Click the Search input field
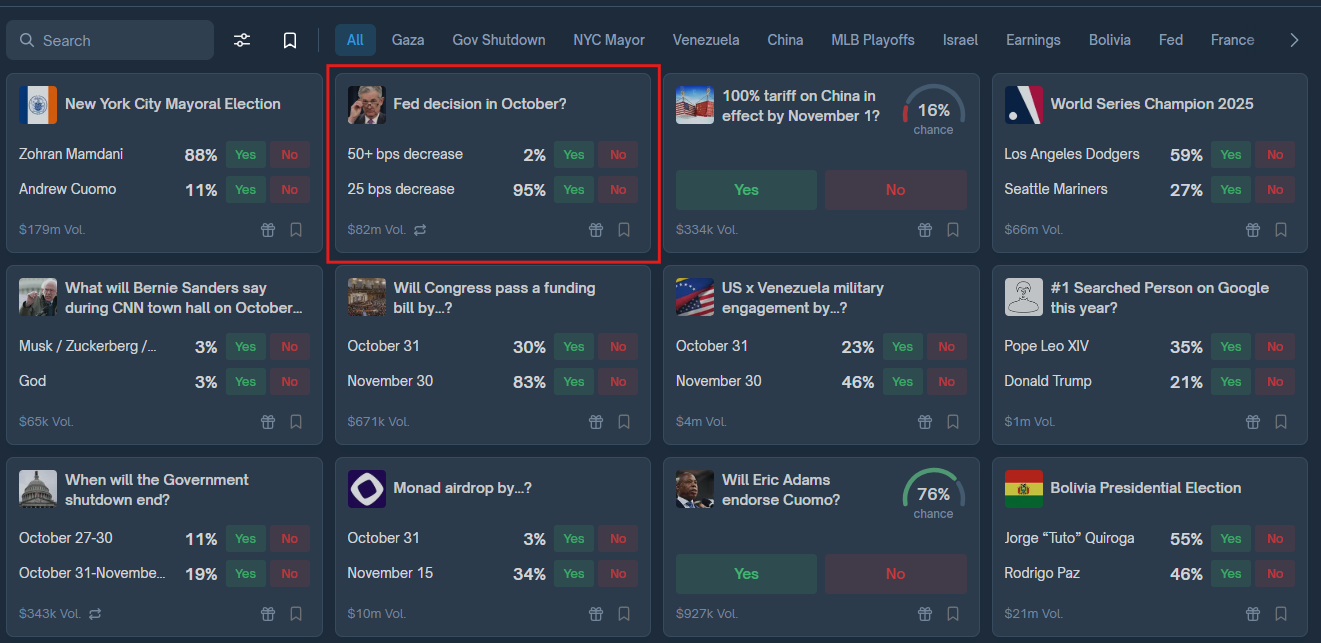Viewport: 1321px width, 643px height. (120, 40)
